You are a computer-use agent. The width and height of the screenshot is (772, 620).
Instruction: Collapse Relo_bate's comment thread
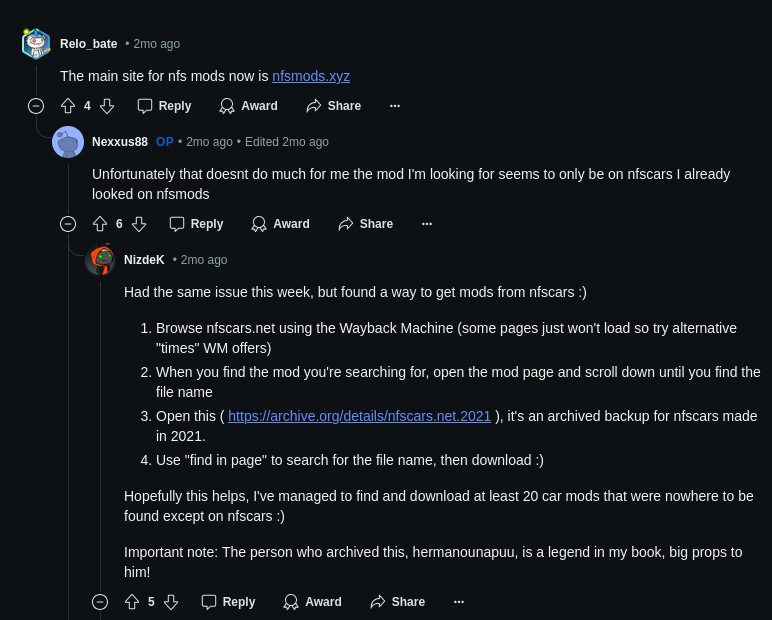36,106
